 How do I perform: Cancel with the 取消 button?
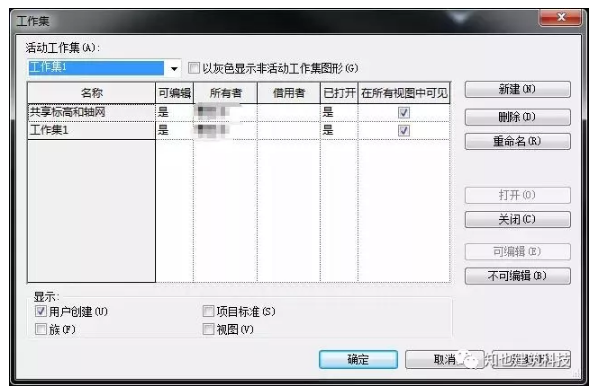point(444,359)
